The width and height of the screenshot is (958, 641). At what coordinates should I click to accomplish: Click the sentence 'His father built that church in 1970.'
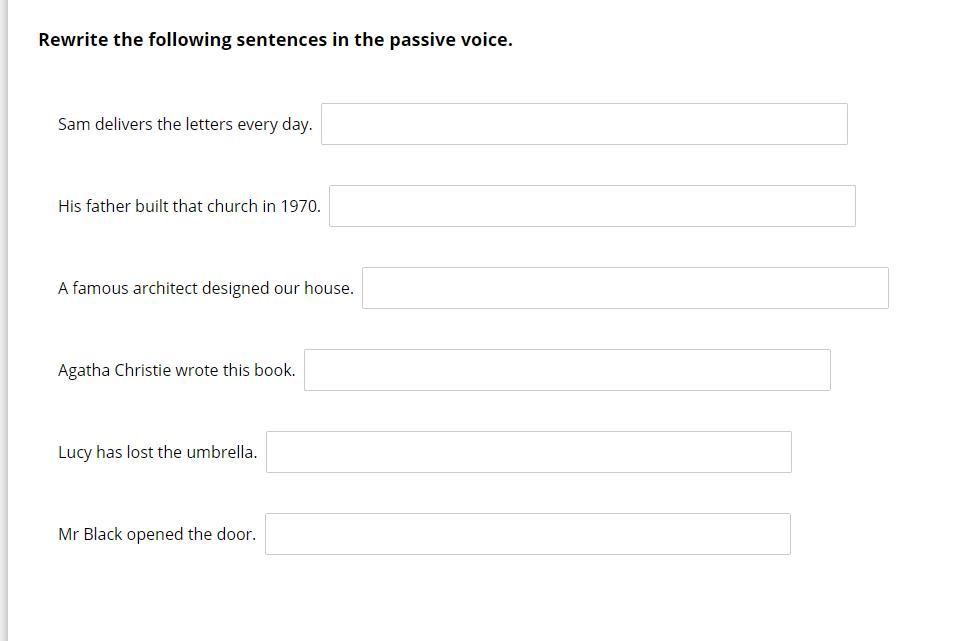[189, 207]
